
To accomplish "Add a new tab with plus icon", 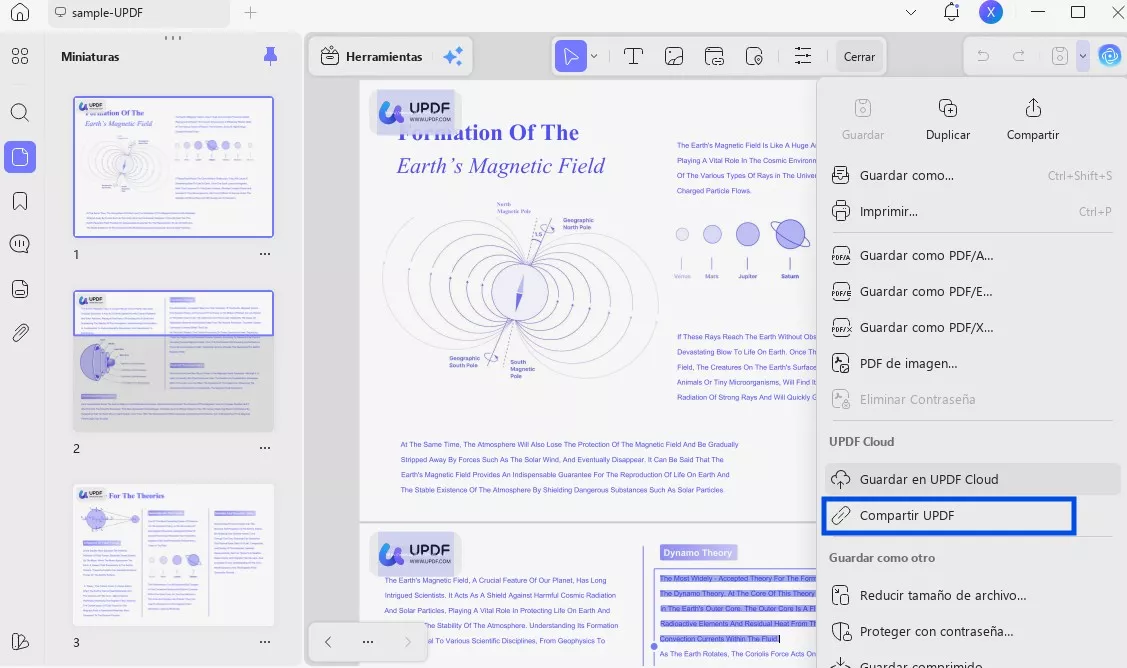I will [x=250, y=12].
